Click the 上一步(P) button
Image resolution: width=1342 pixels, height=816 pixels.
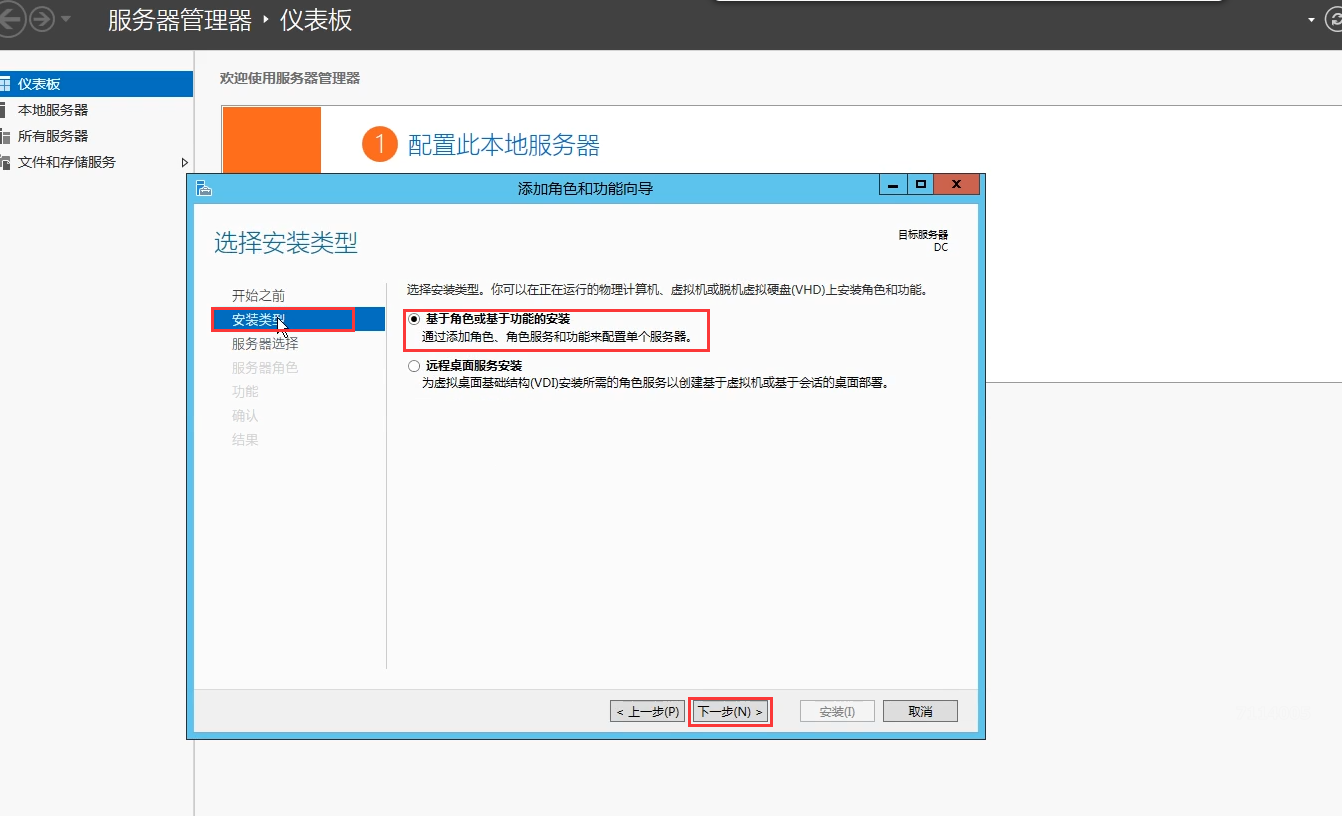point(648,711)
